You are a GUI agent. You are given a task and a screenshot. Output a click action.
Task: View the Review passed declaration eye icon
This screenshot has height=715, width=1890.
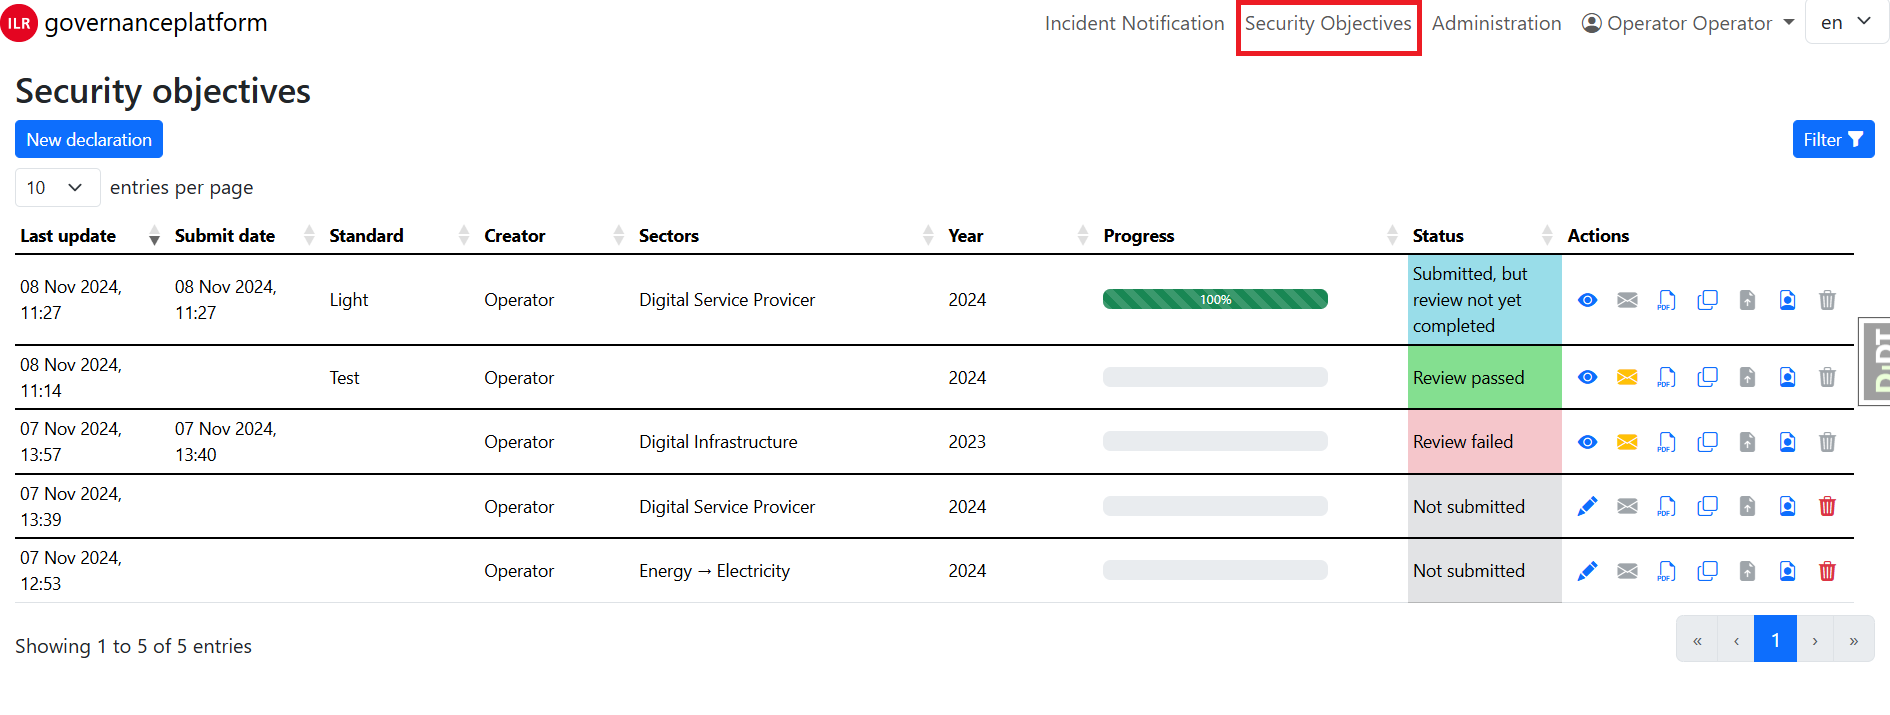(x=1587, y=377)
